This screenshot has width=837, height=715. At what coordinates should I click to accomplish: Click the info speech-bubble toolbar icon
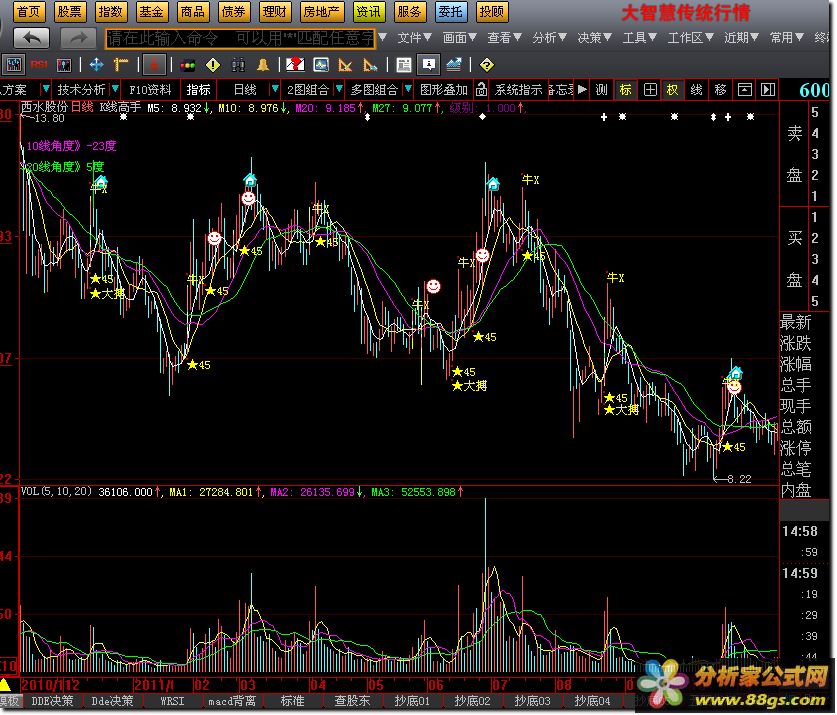click(429, 65)
